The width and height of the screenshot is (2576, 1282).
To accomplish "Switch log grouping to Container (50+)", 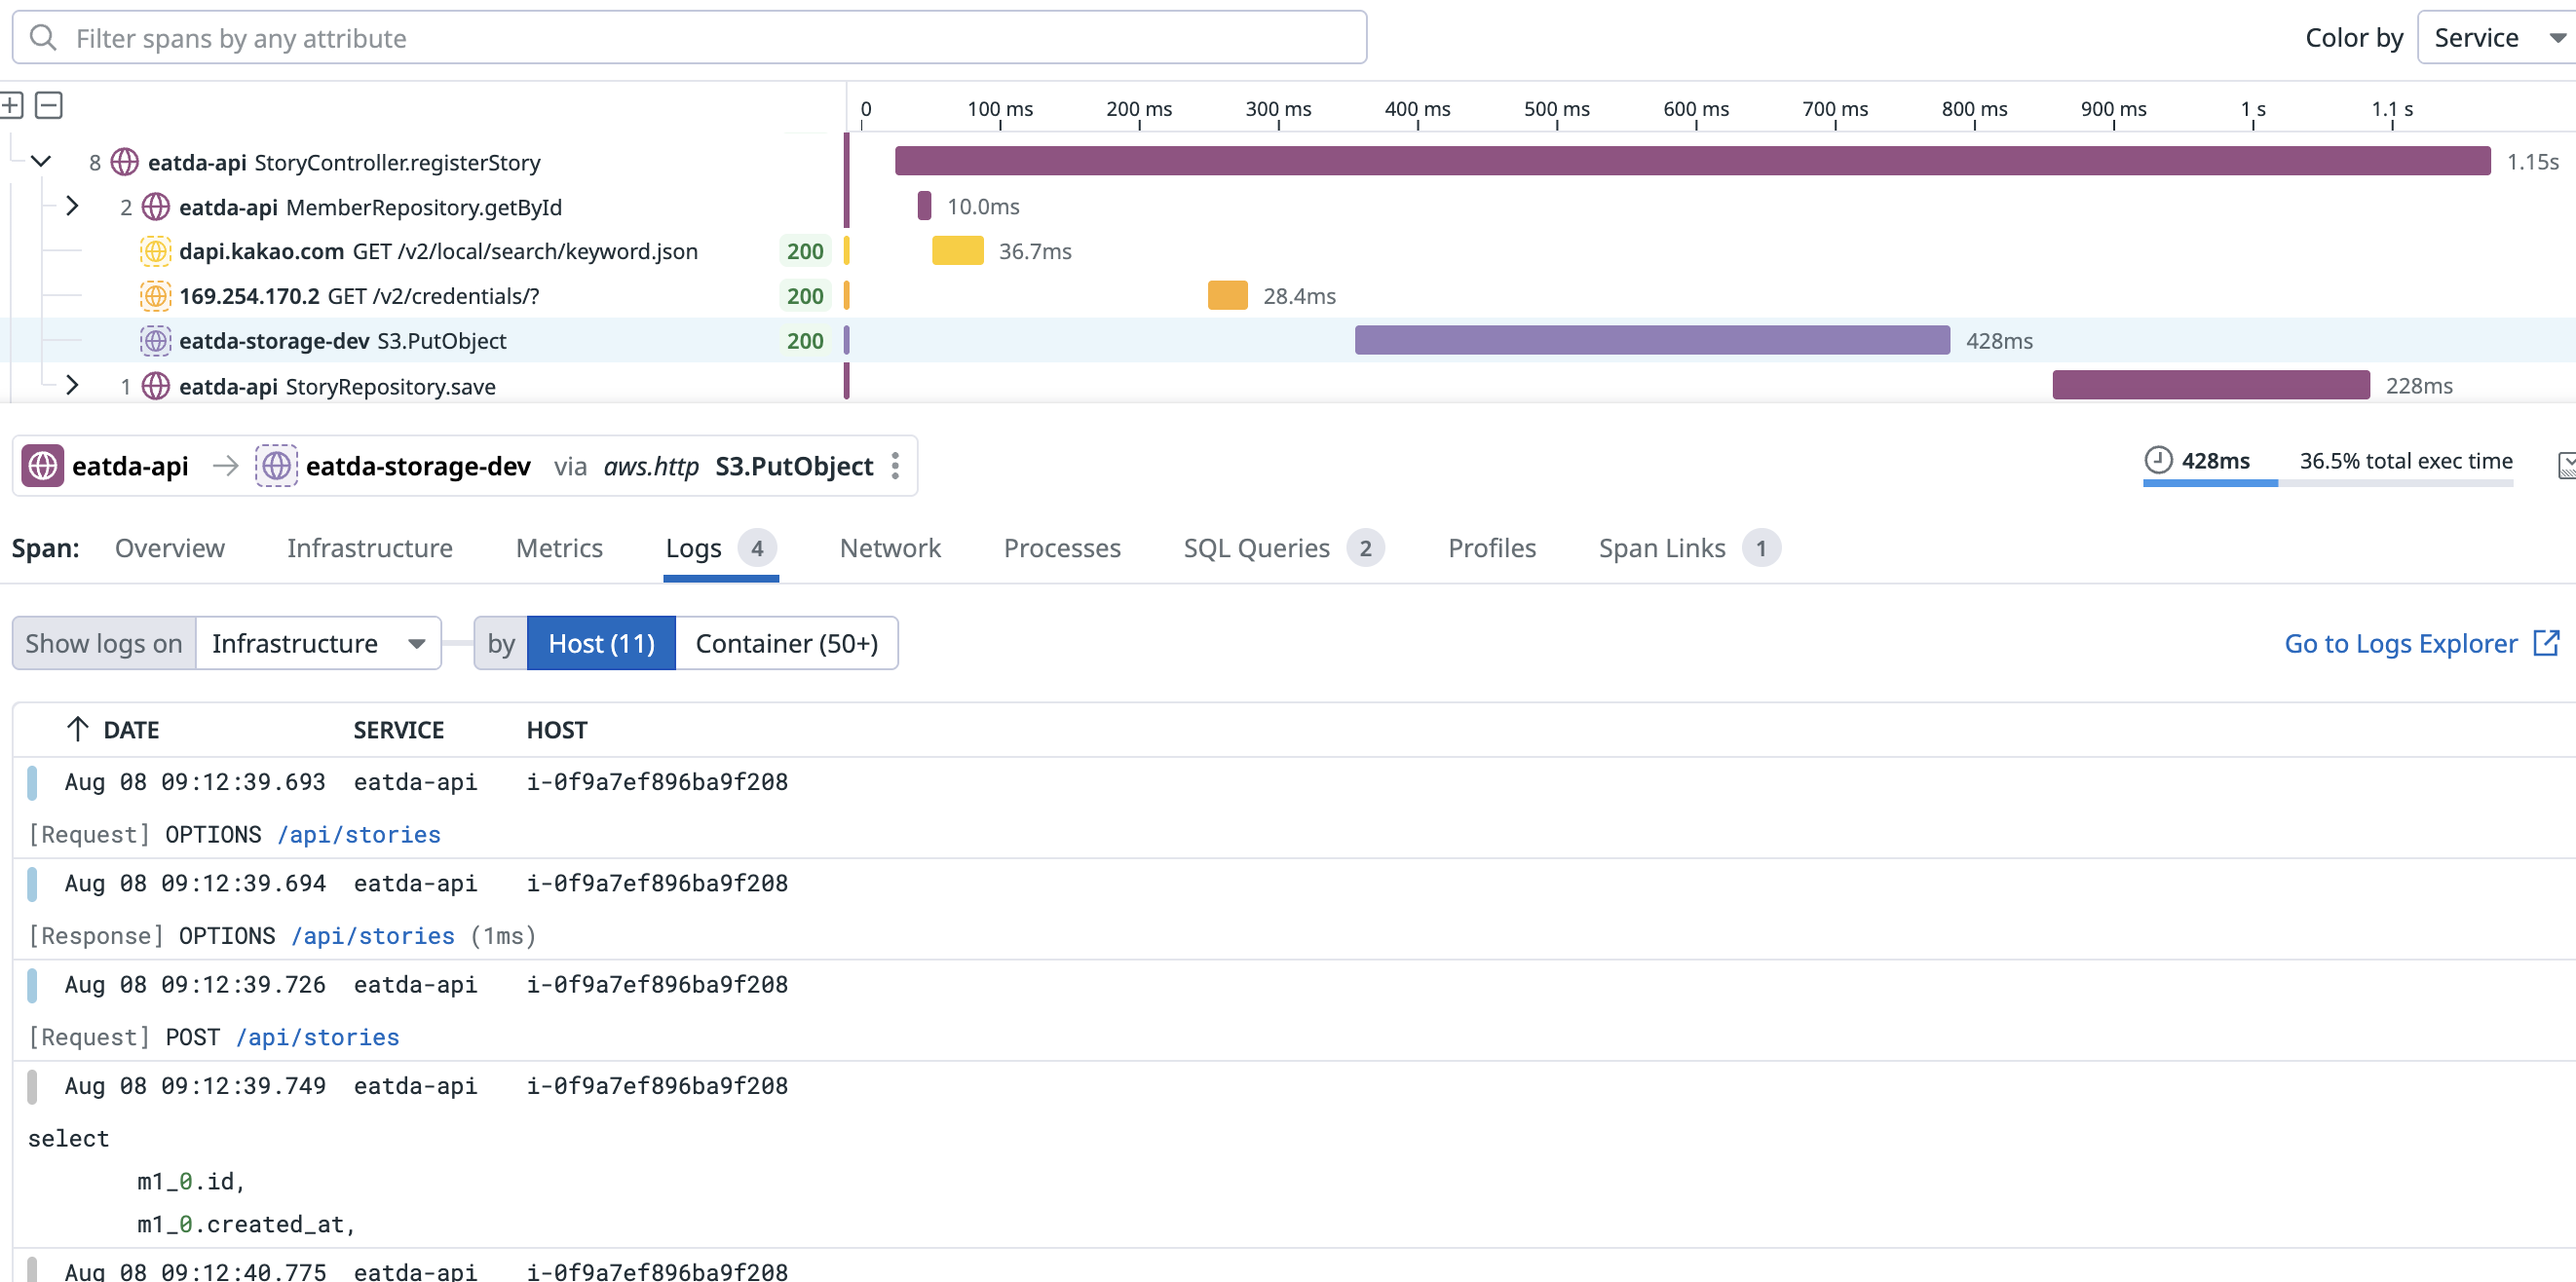I will tap(786, 643).
